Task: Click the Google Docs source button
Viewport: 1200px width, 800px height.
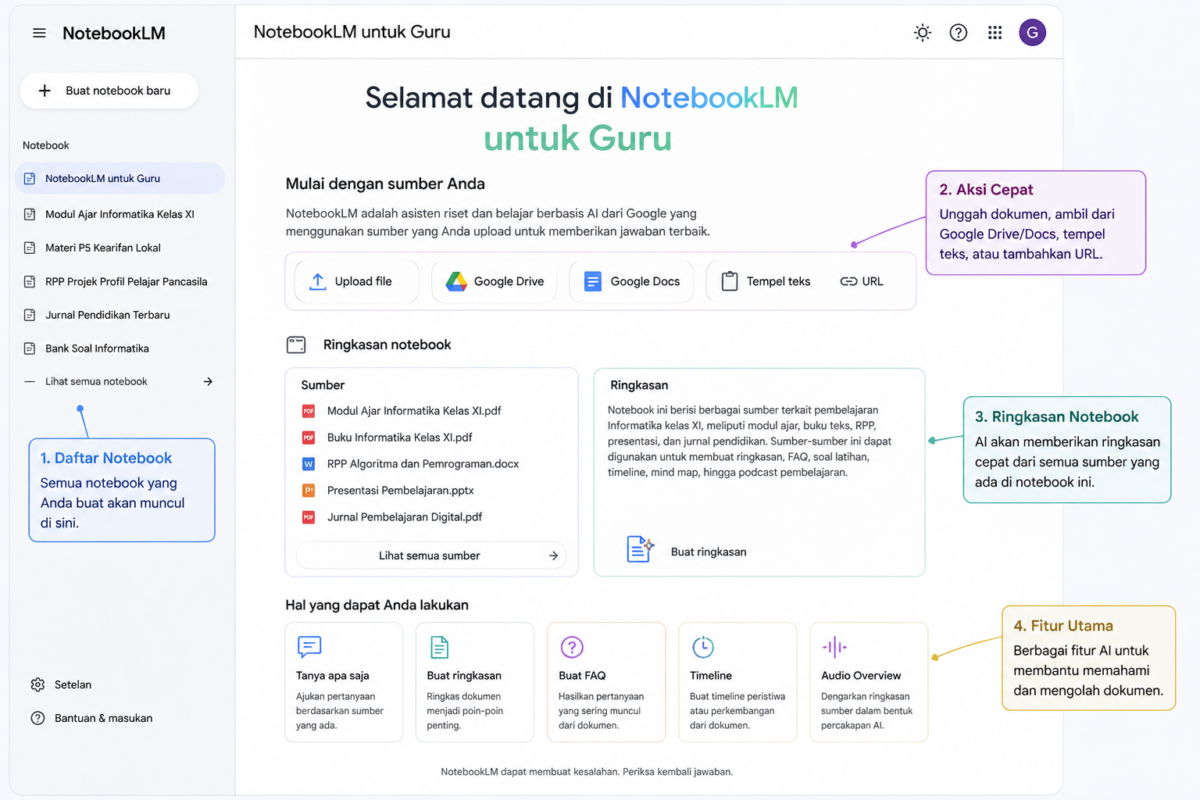Action: (632, 282)
